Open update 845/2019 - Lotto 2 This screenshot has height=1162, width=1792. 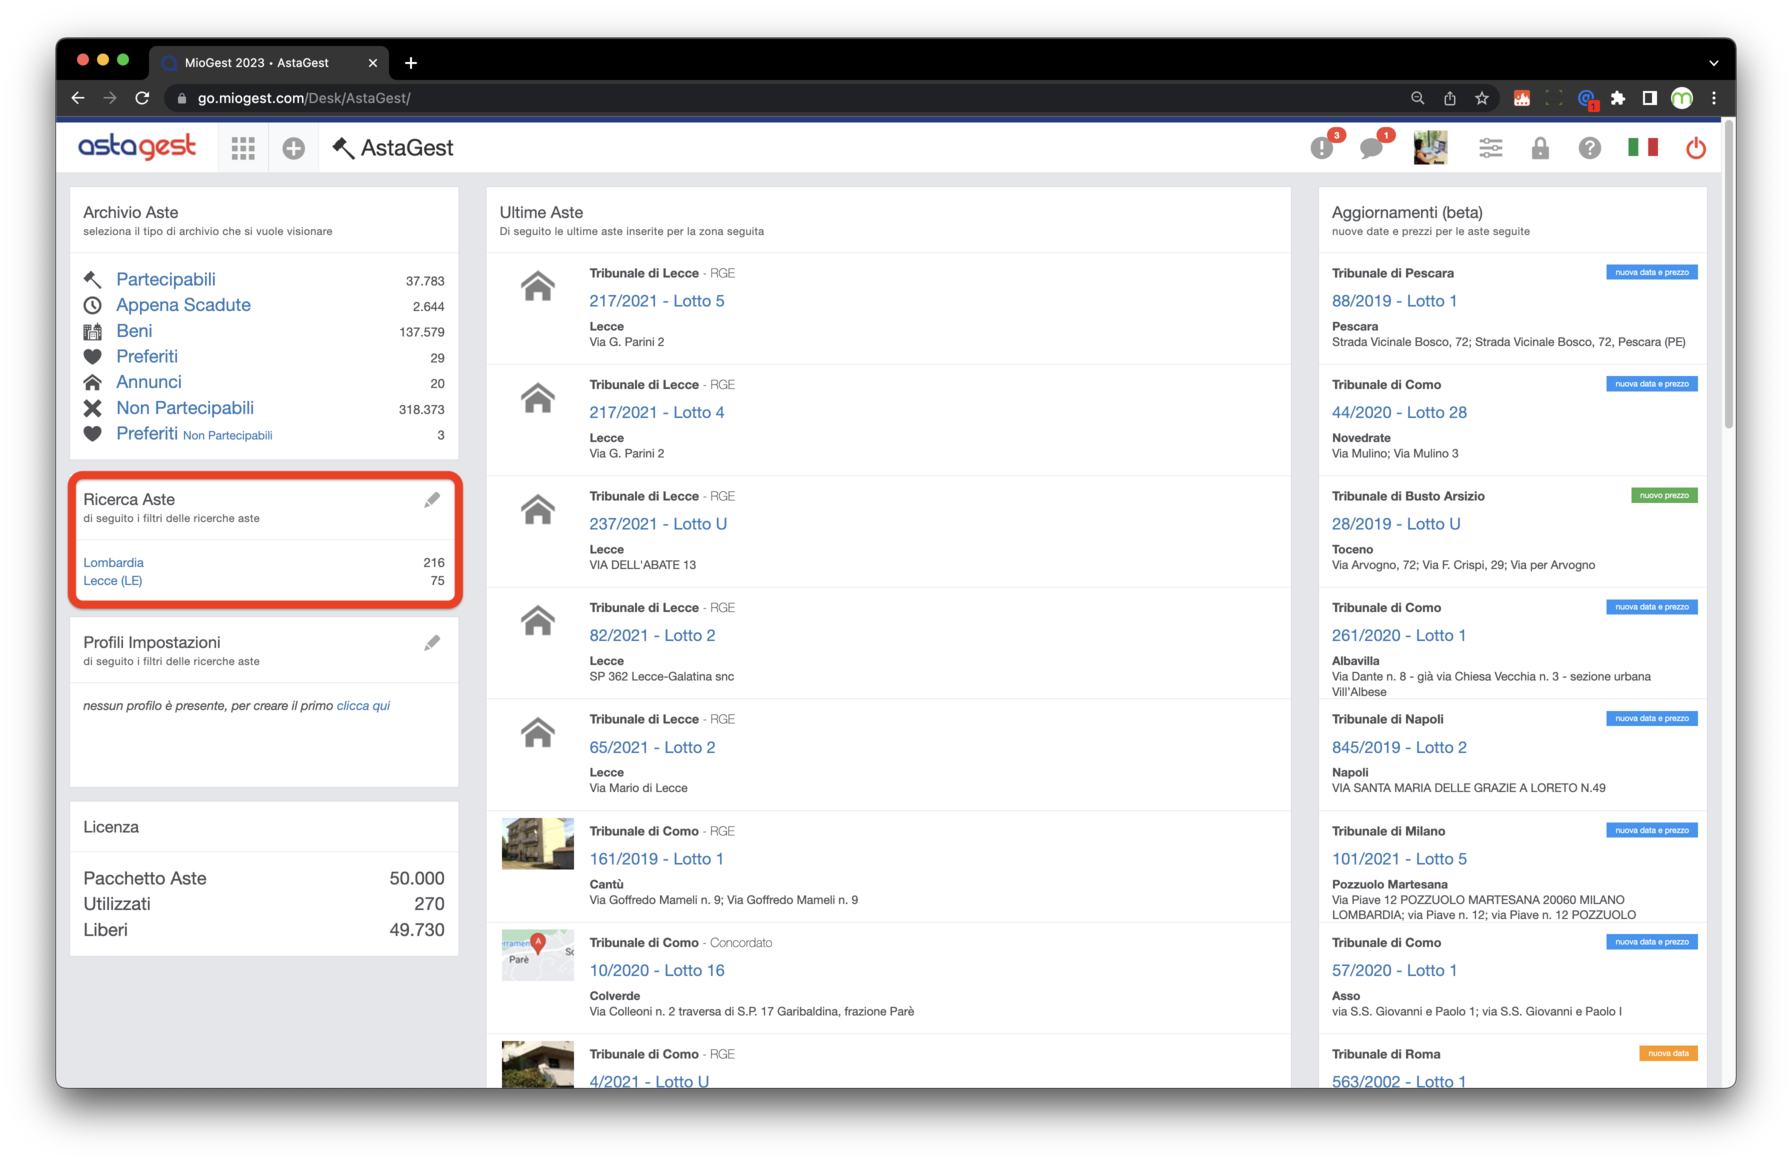(1399, 747)
